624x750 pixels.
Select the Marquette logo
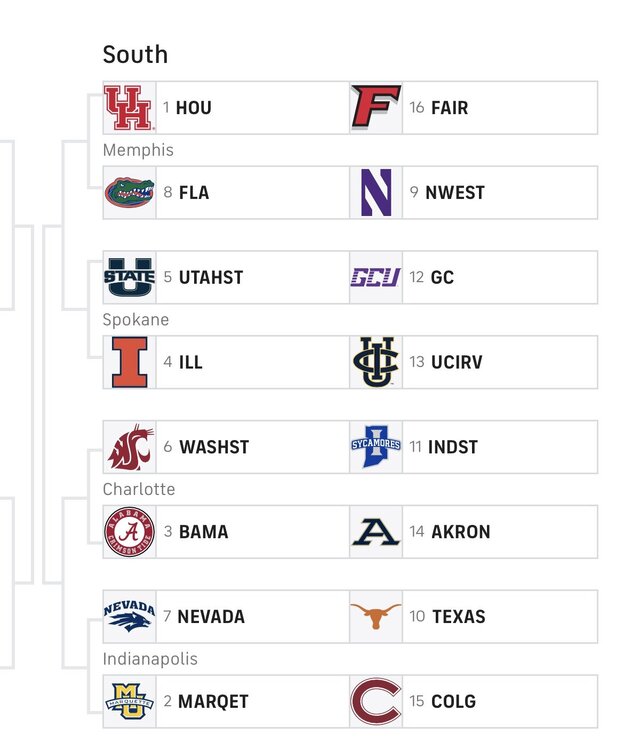tap(129, 701)
